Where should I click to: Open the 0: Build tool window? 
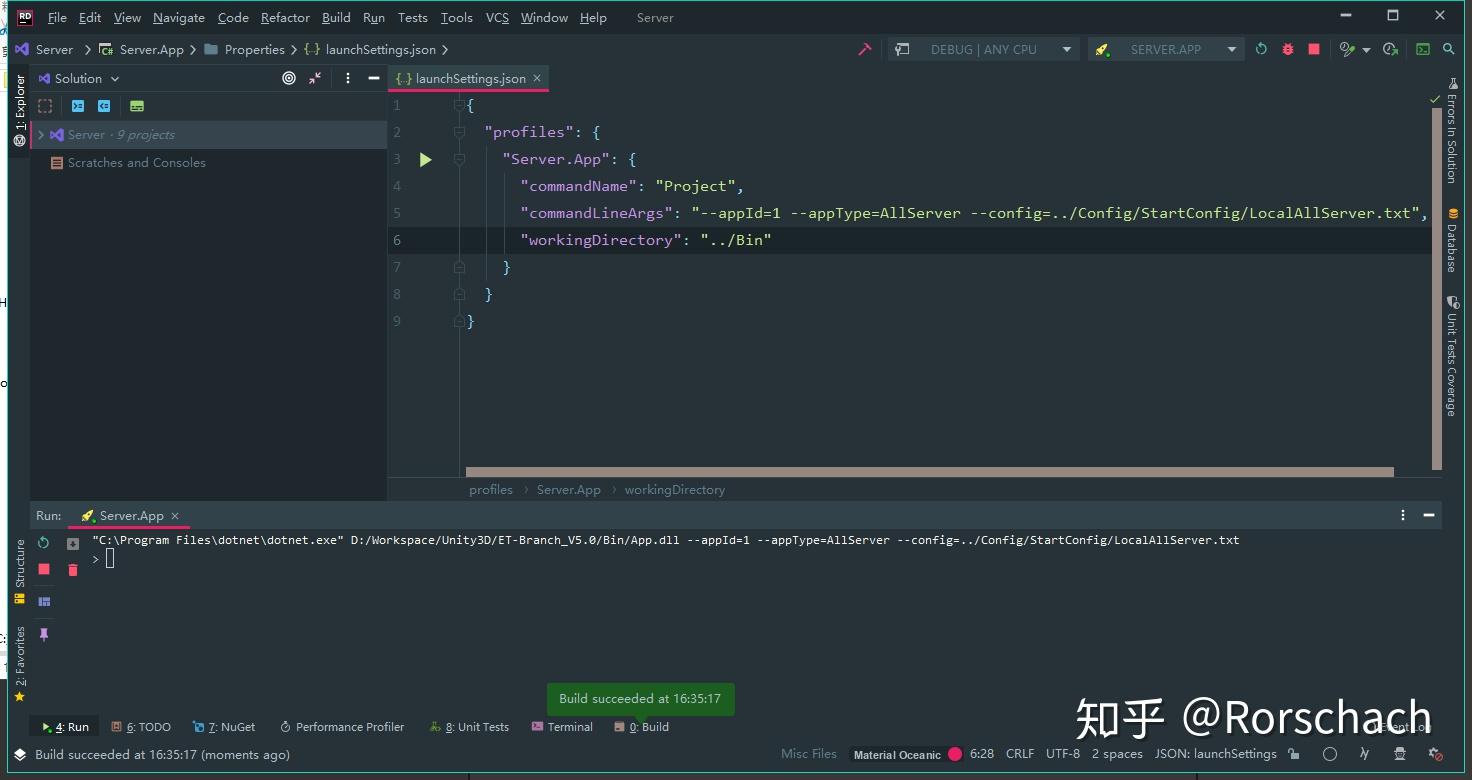[641, 727]
